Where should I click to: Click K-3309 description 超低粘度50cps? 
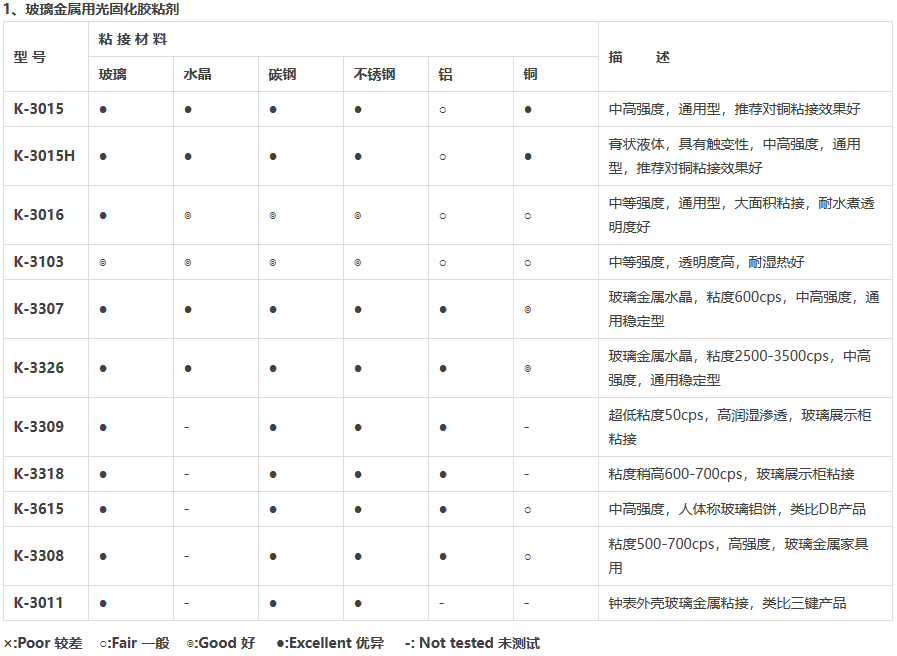coord(740,427)
